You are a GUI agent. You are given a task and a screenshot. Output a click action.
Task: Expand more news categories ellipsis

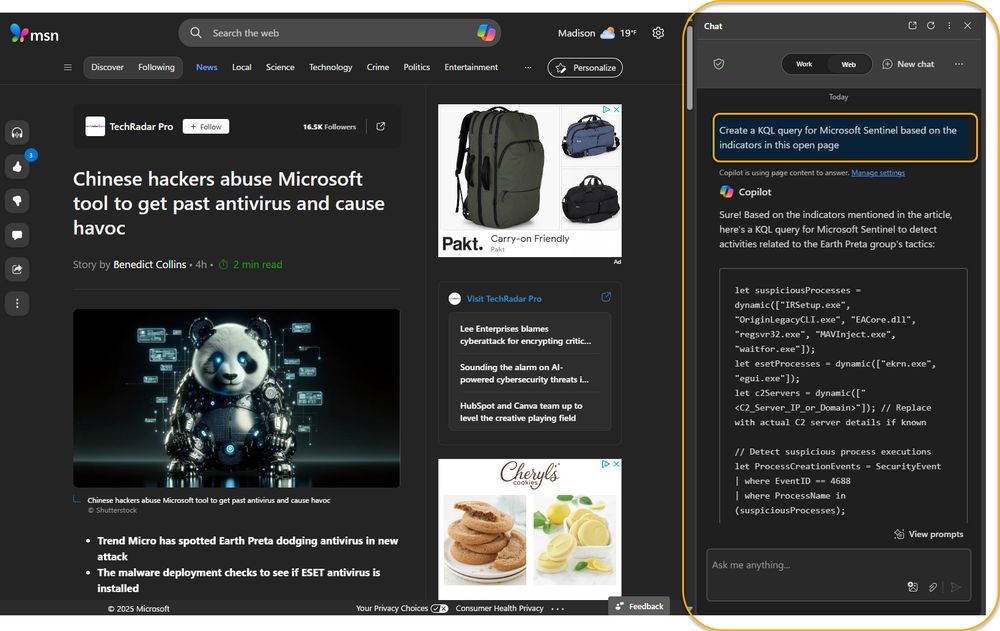[528, 67]
